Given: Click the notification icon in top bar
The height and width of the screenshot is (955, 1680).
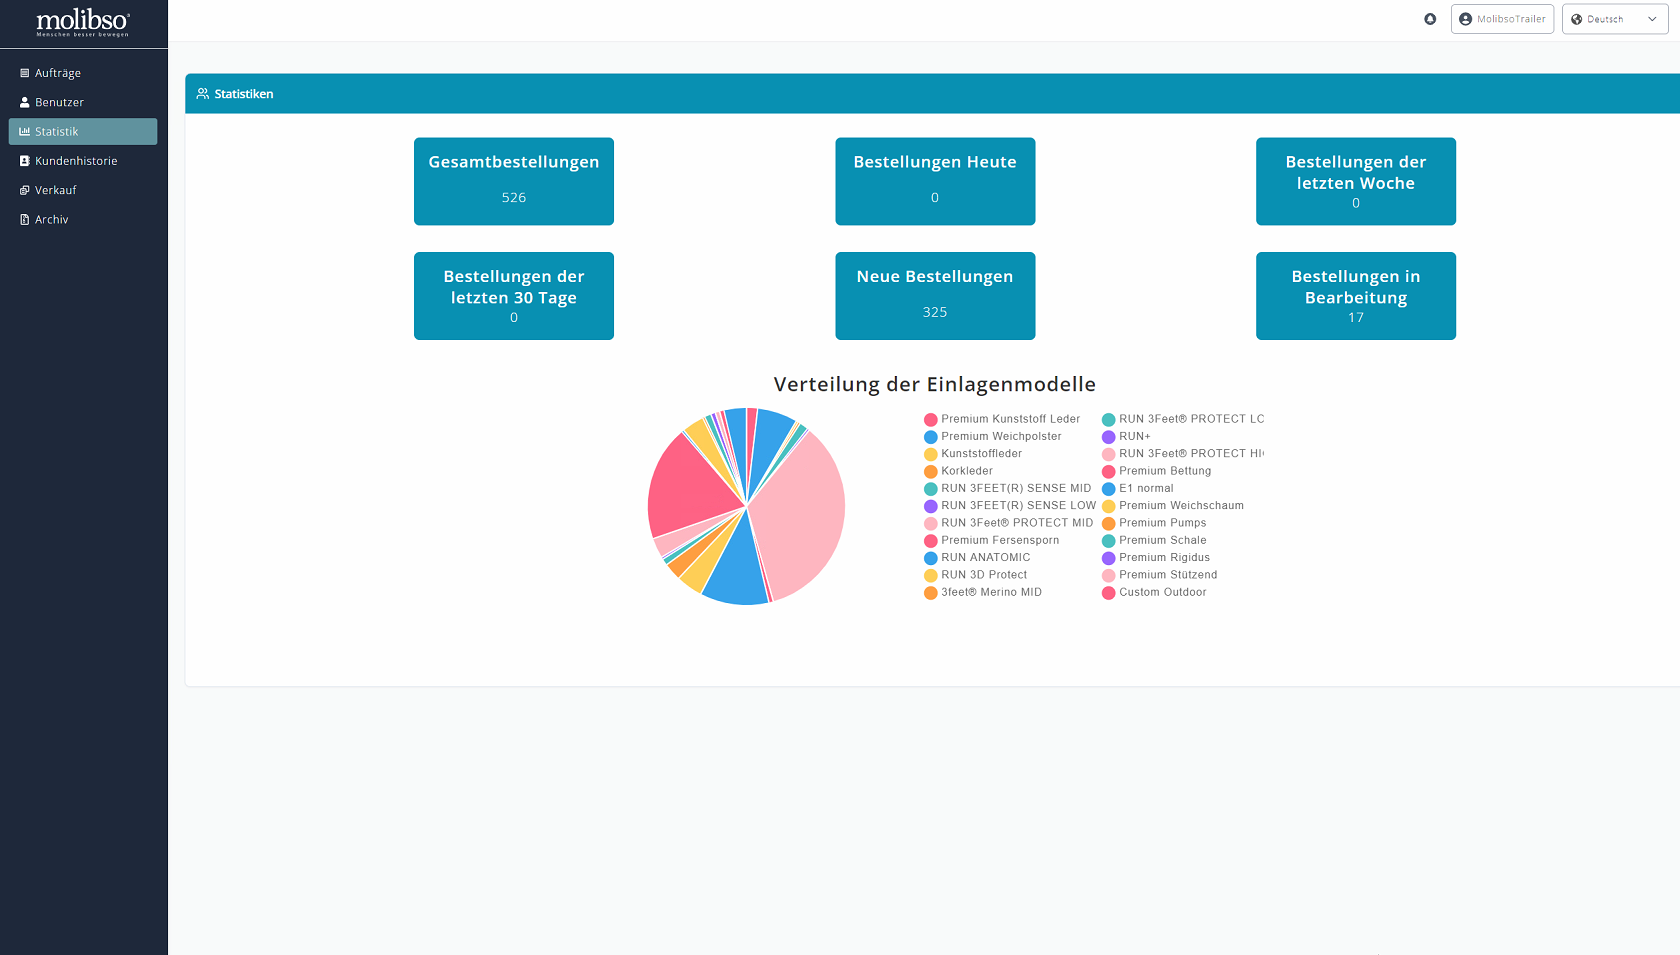Looking at the screenshot, I should (x=1430, y=19).
